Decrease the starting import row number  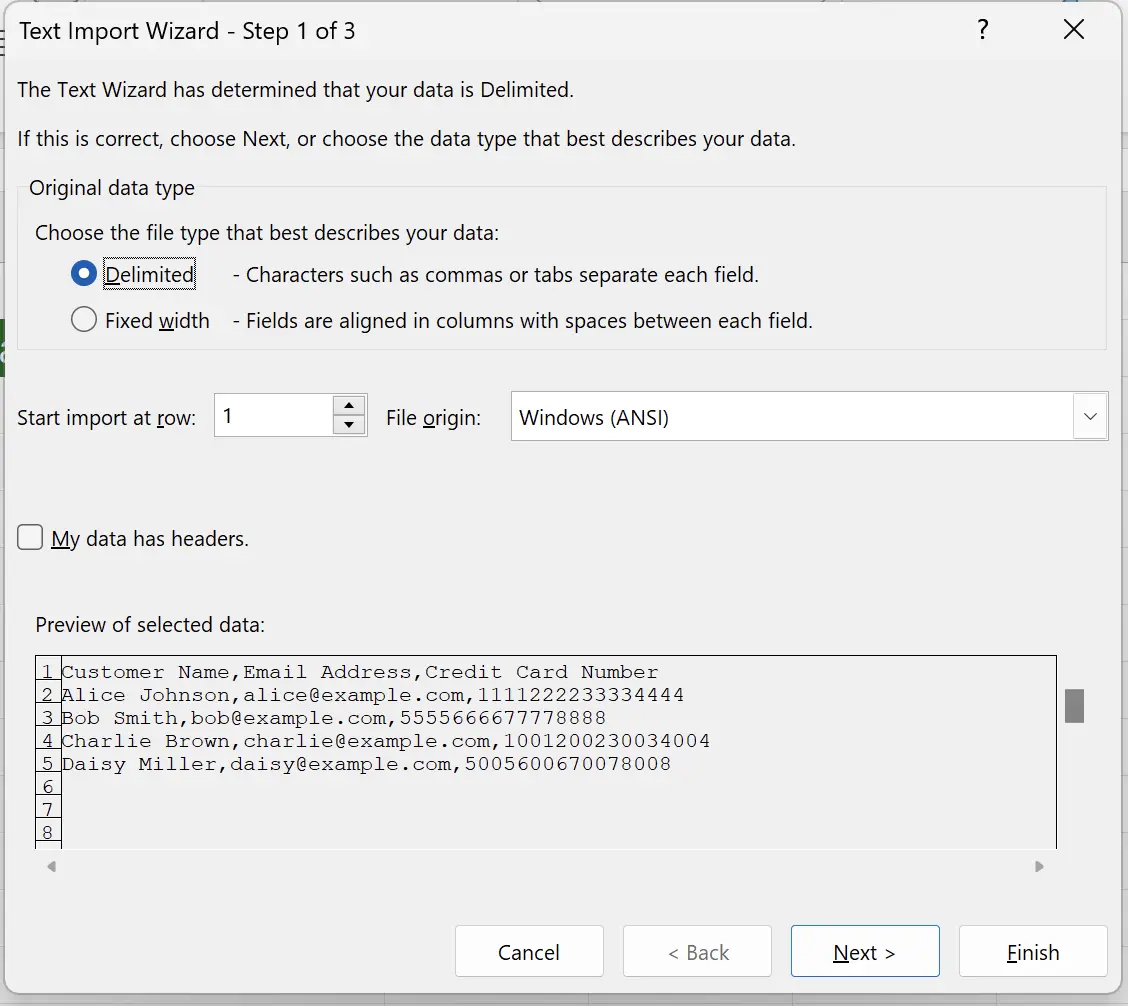[x=348, y=425]
